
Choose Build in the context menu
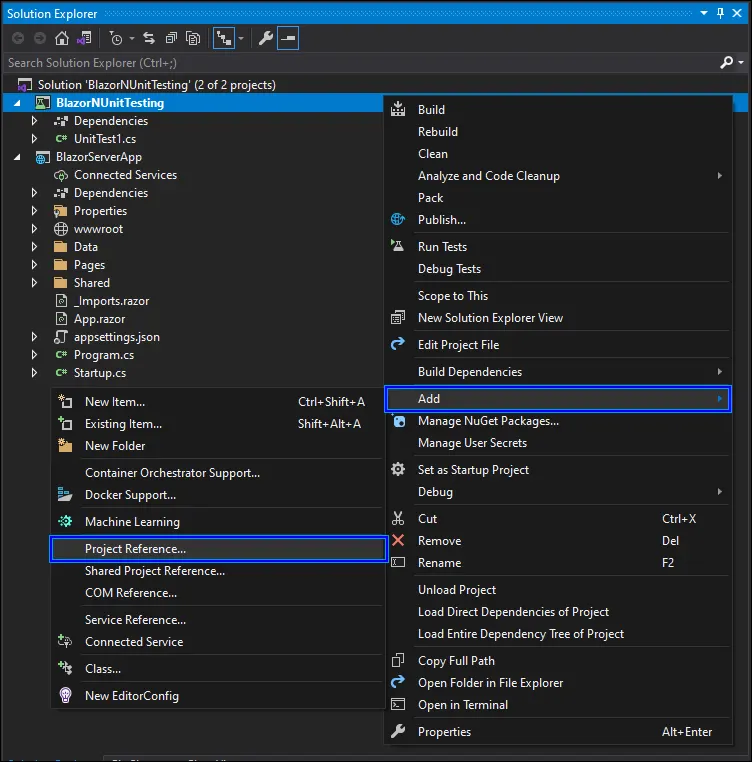(558, 110)
